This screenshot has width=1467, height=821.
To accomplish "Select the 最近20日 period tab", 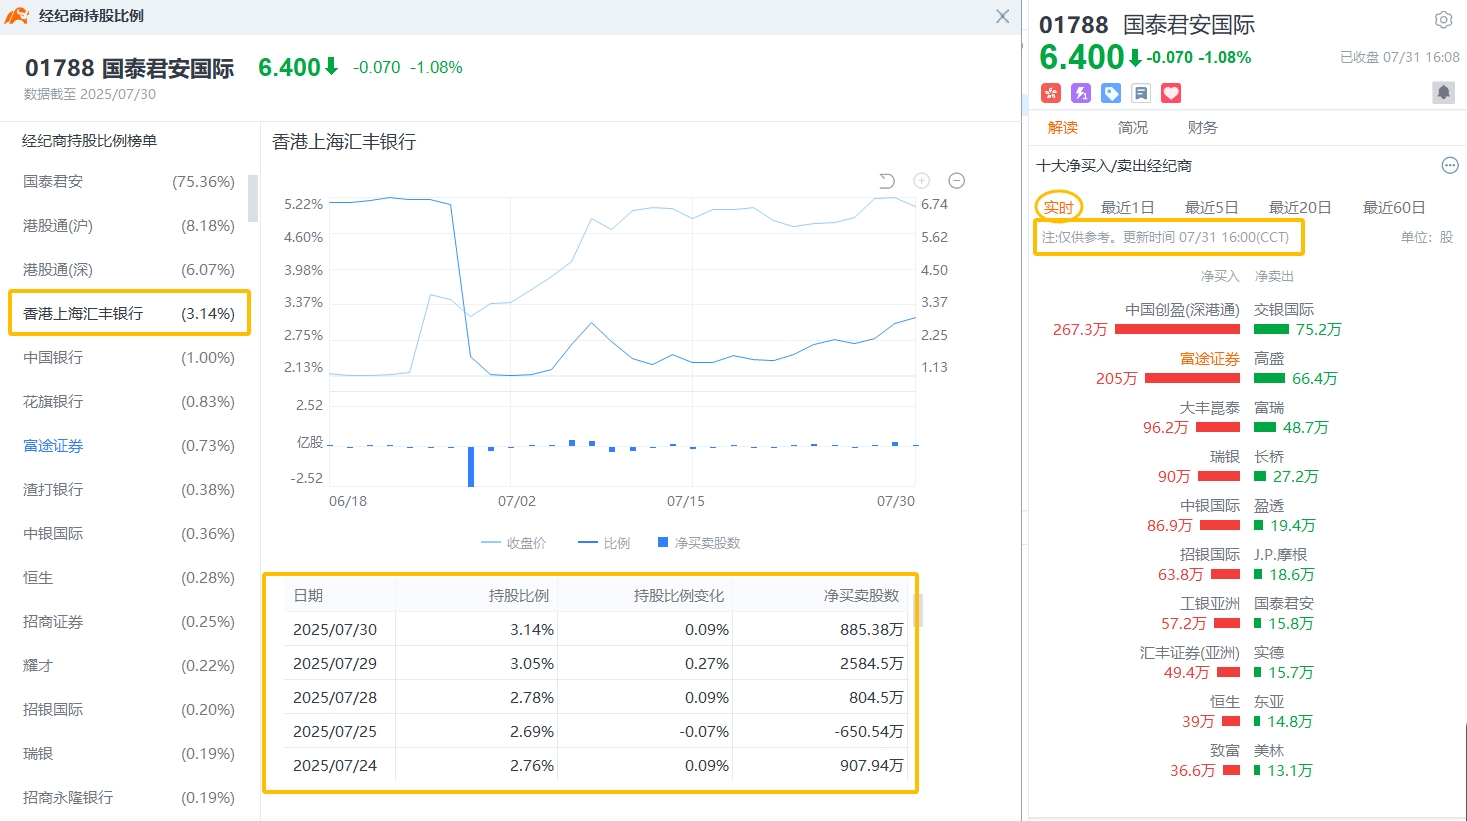I will (x=1300, y=208).
